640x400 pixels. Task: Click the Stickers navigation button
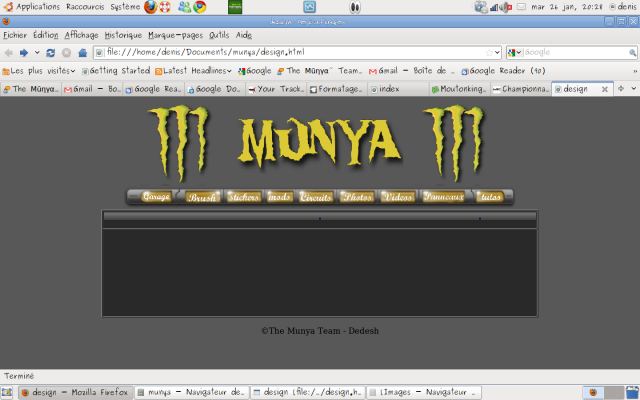pos(244,197)
